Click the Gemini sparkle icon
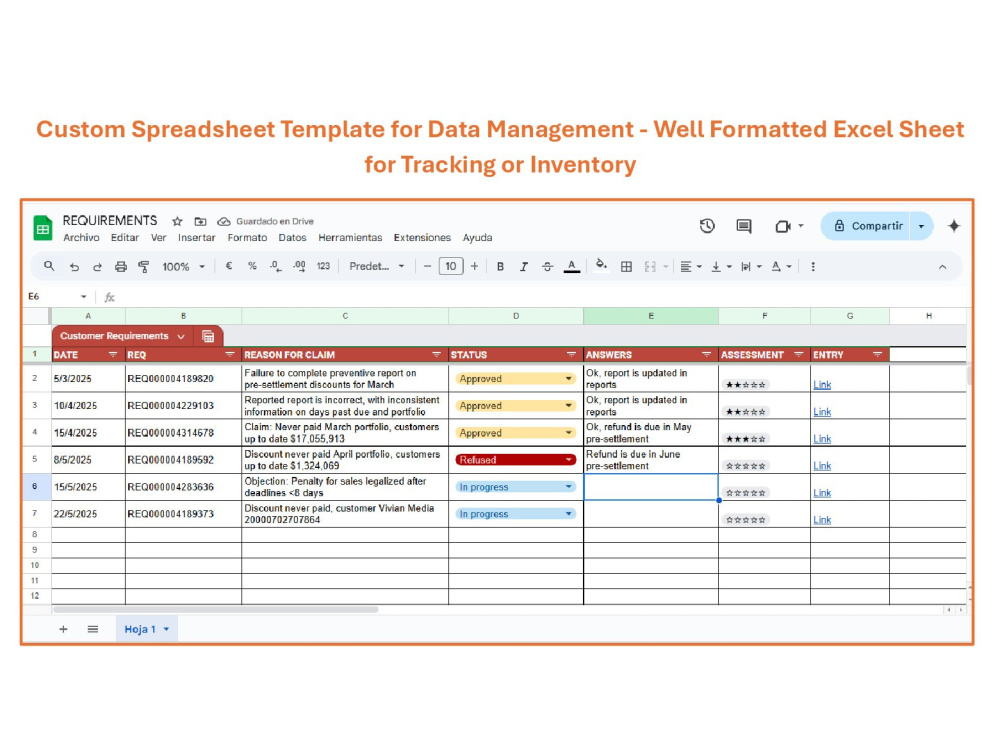The height and width of the screenshot is (750, 1000). (954, 226)
